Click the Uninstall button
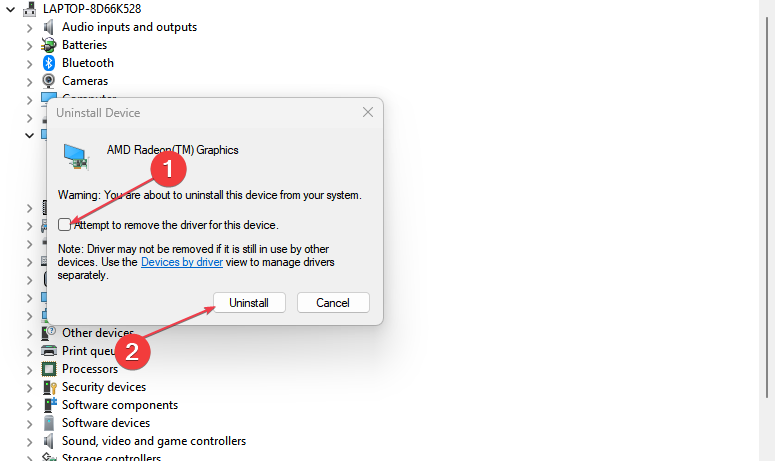This screenshot has height=461, width=775. pos(249,302)
